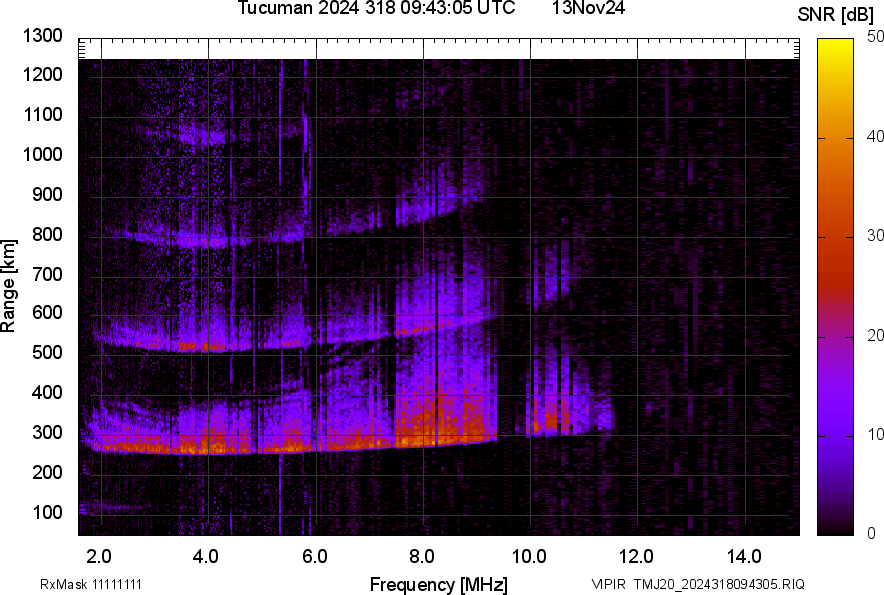Click the 'VIPIR' footer label
This screenshot has height=595, width=884.
click(x=609, y=584)
